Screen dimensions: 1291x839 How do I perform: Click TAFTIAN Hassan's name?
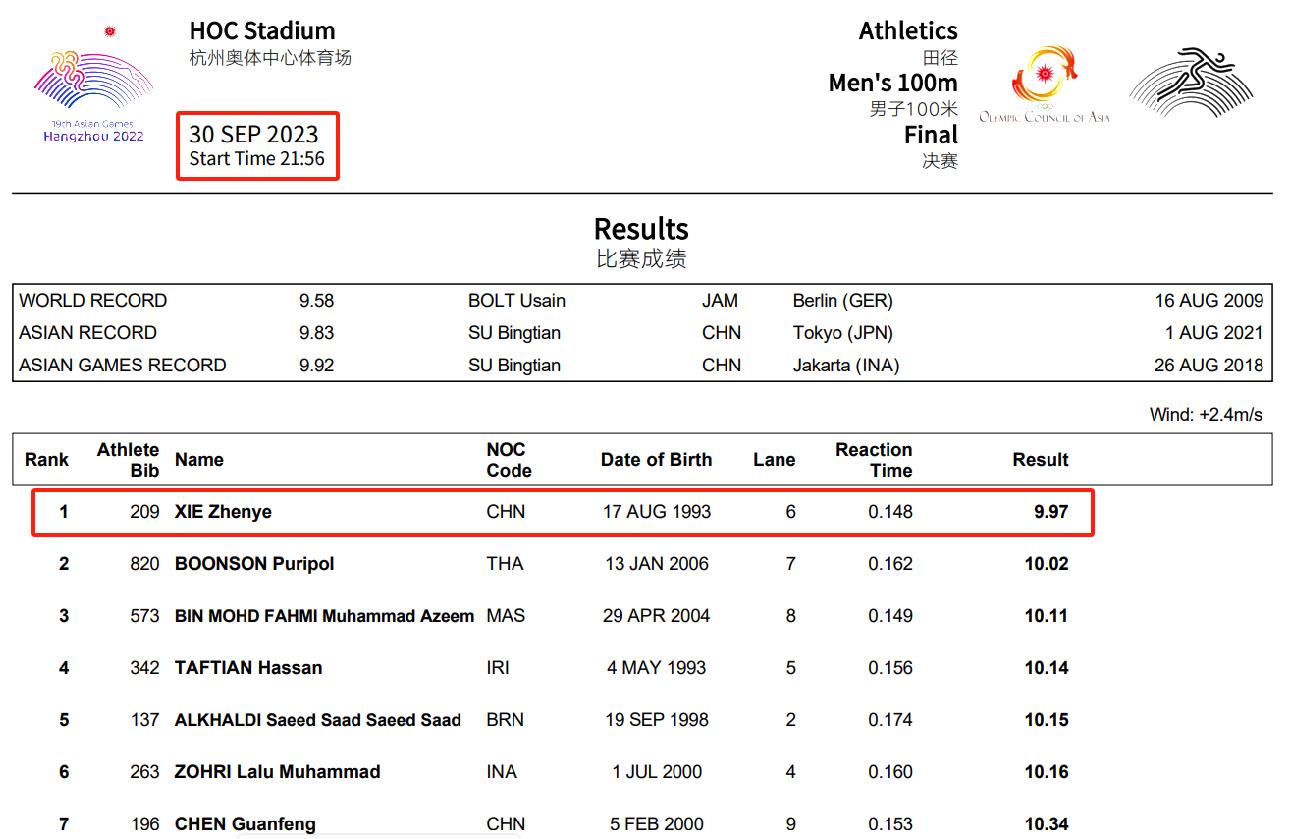coord(248,668)
